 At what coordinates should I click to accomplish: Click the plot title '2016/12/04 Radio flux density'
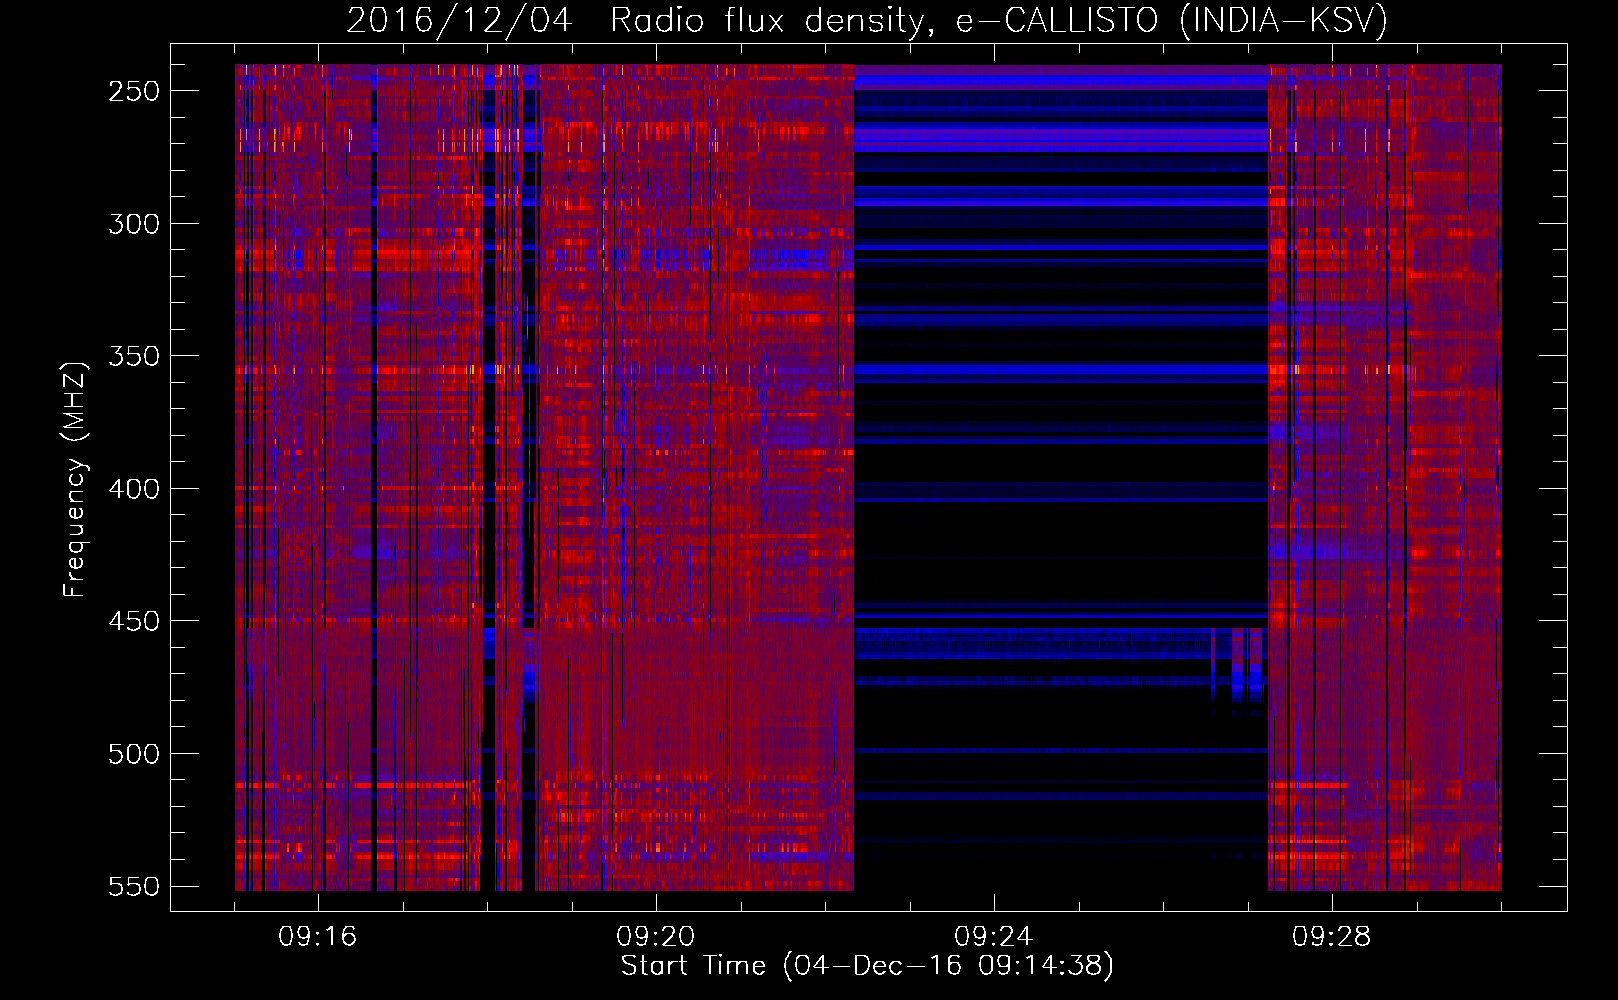point(867,20)
